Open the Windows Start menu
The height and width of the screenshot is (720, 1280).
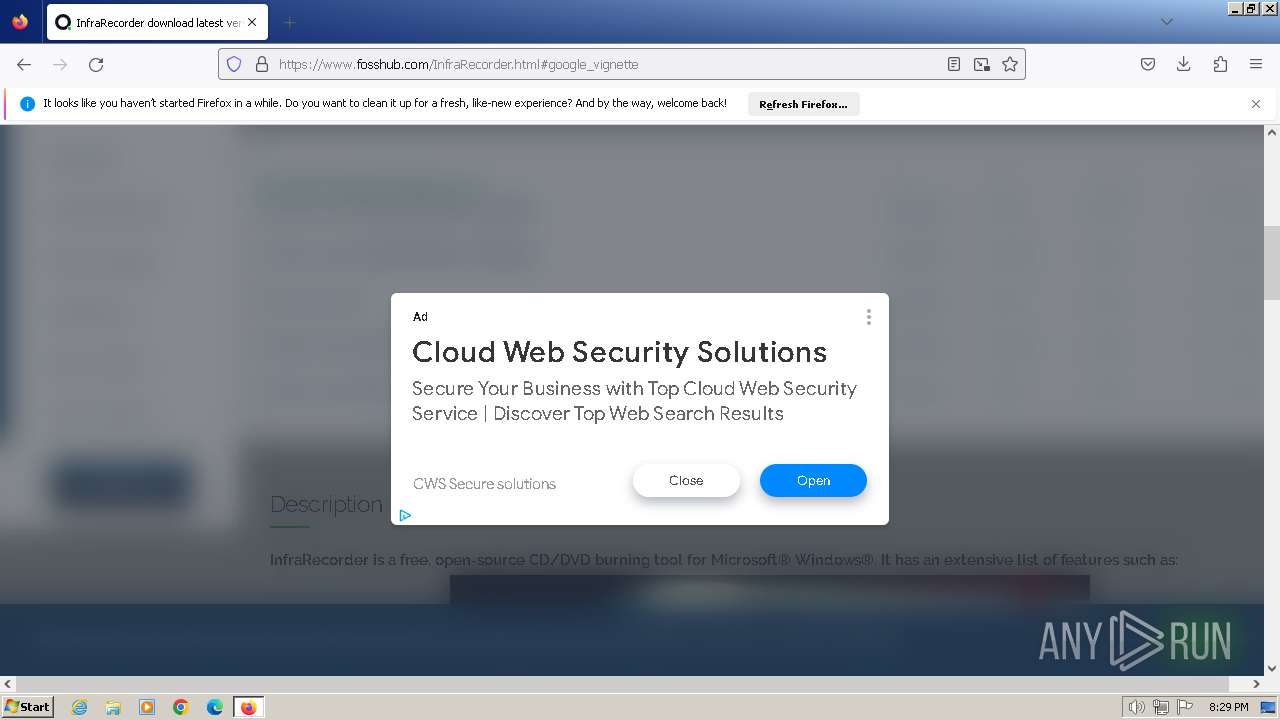[x=27, y=707]
